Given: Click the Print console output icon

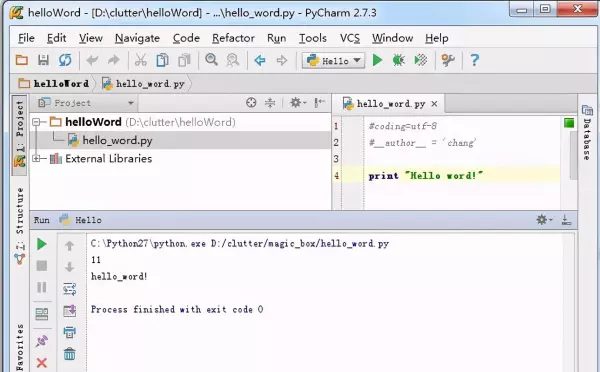Looking at the screenshot, I should pos(69,332).
